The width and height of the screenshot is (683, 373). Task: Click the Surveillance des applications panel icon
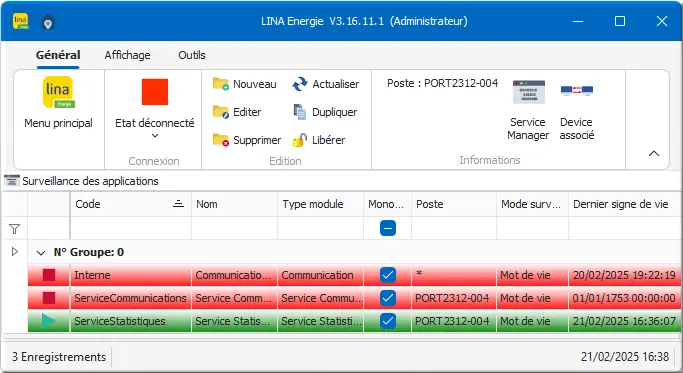coord(12,180)
